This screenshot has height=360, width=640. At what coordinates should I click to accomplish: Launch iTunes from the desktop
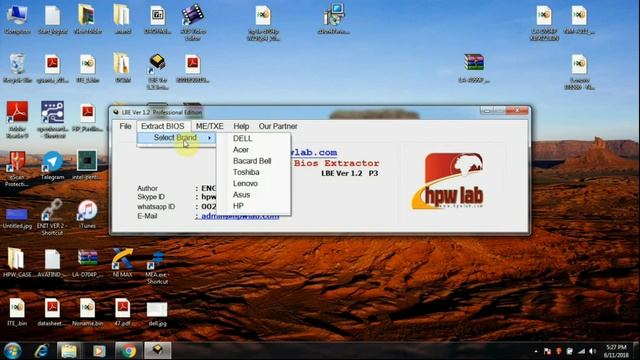(87, 214)
